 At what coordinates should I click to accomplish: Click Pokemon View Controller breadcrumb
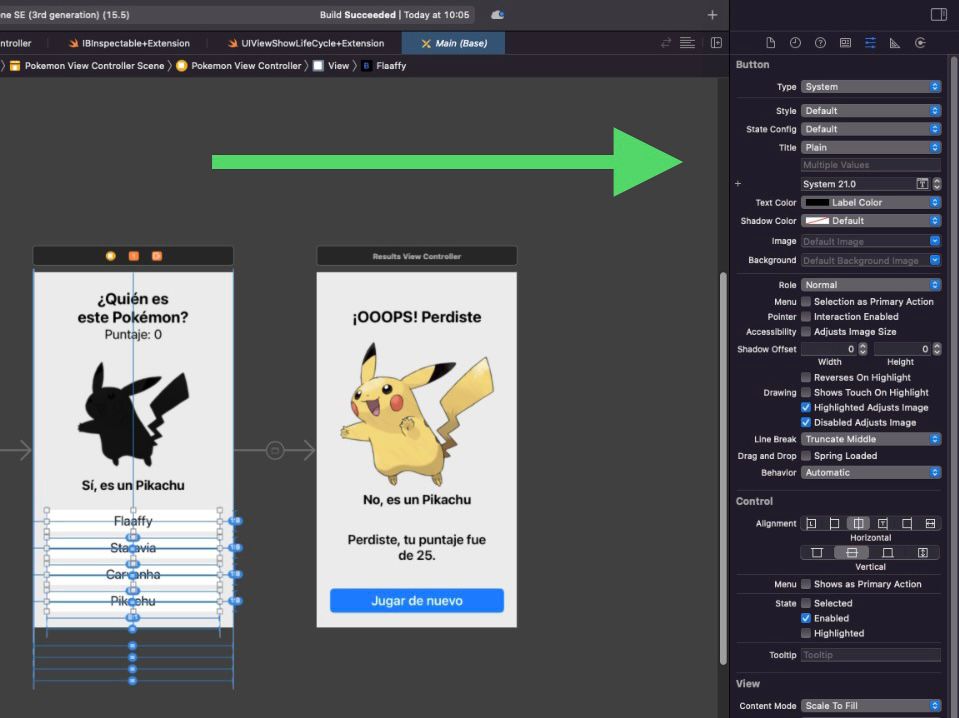point(239,65)
